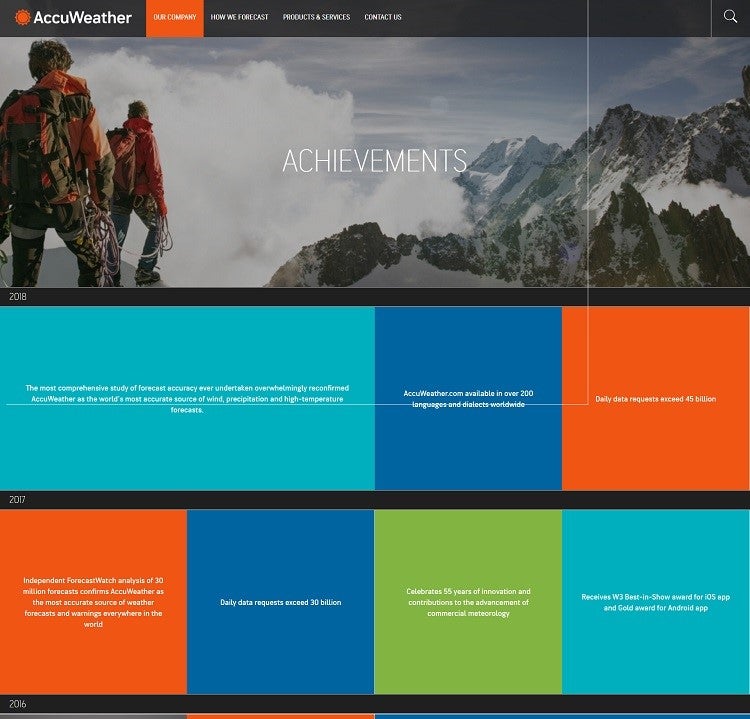Click the AccuWeather sun logo
Screen dimensions: 750x719
tap(22, 17)
